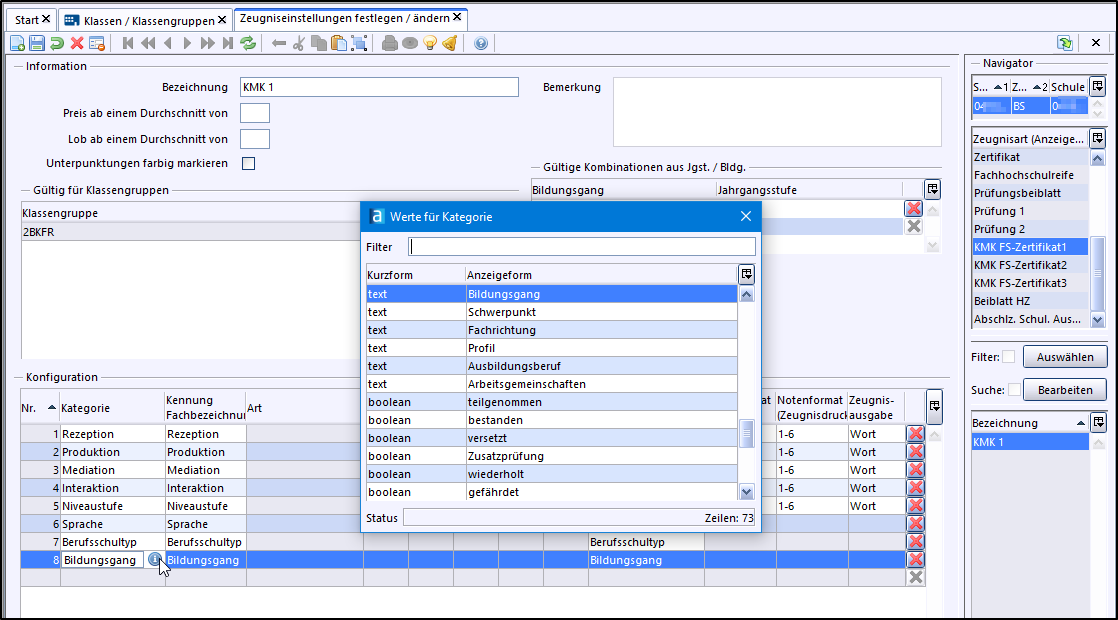Click the Bearbeiten button
The image size is (1118, 620).
1064,389
